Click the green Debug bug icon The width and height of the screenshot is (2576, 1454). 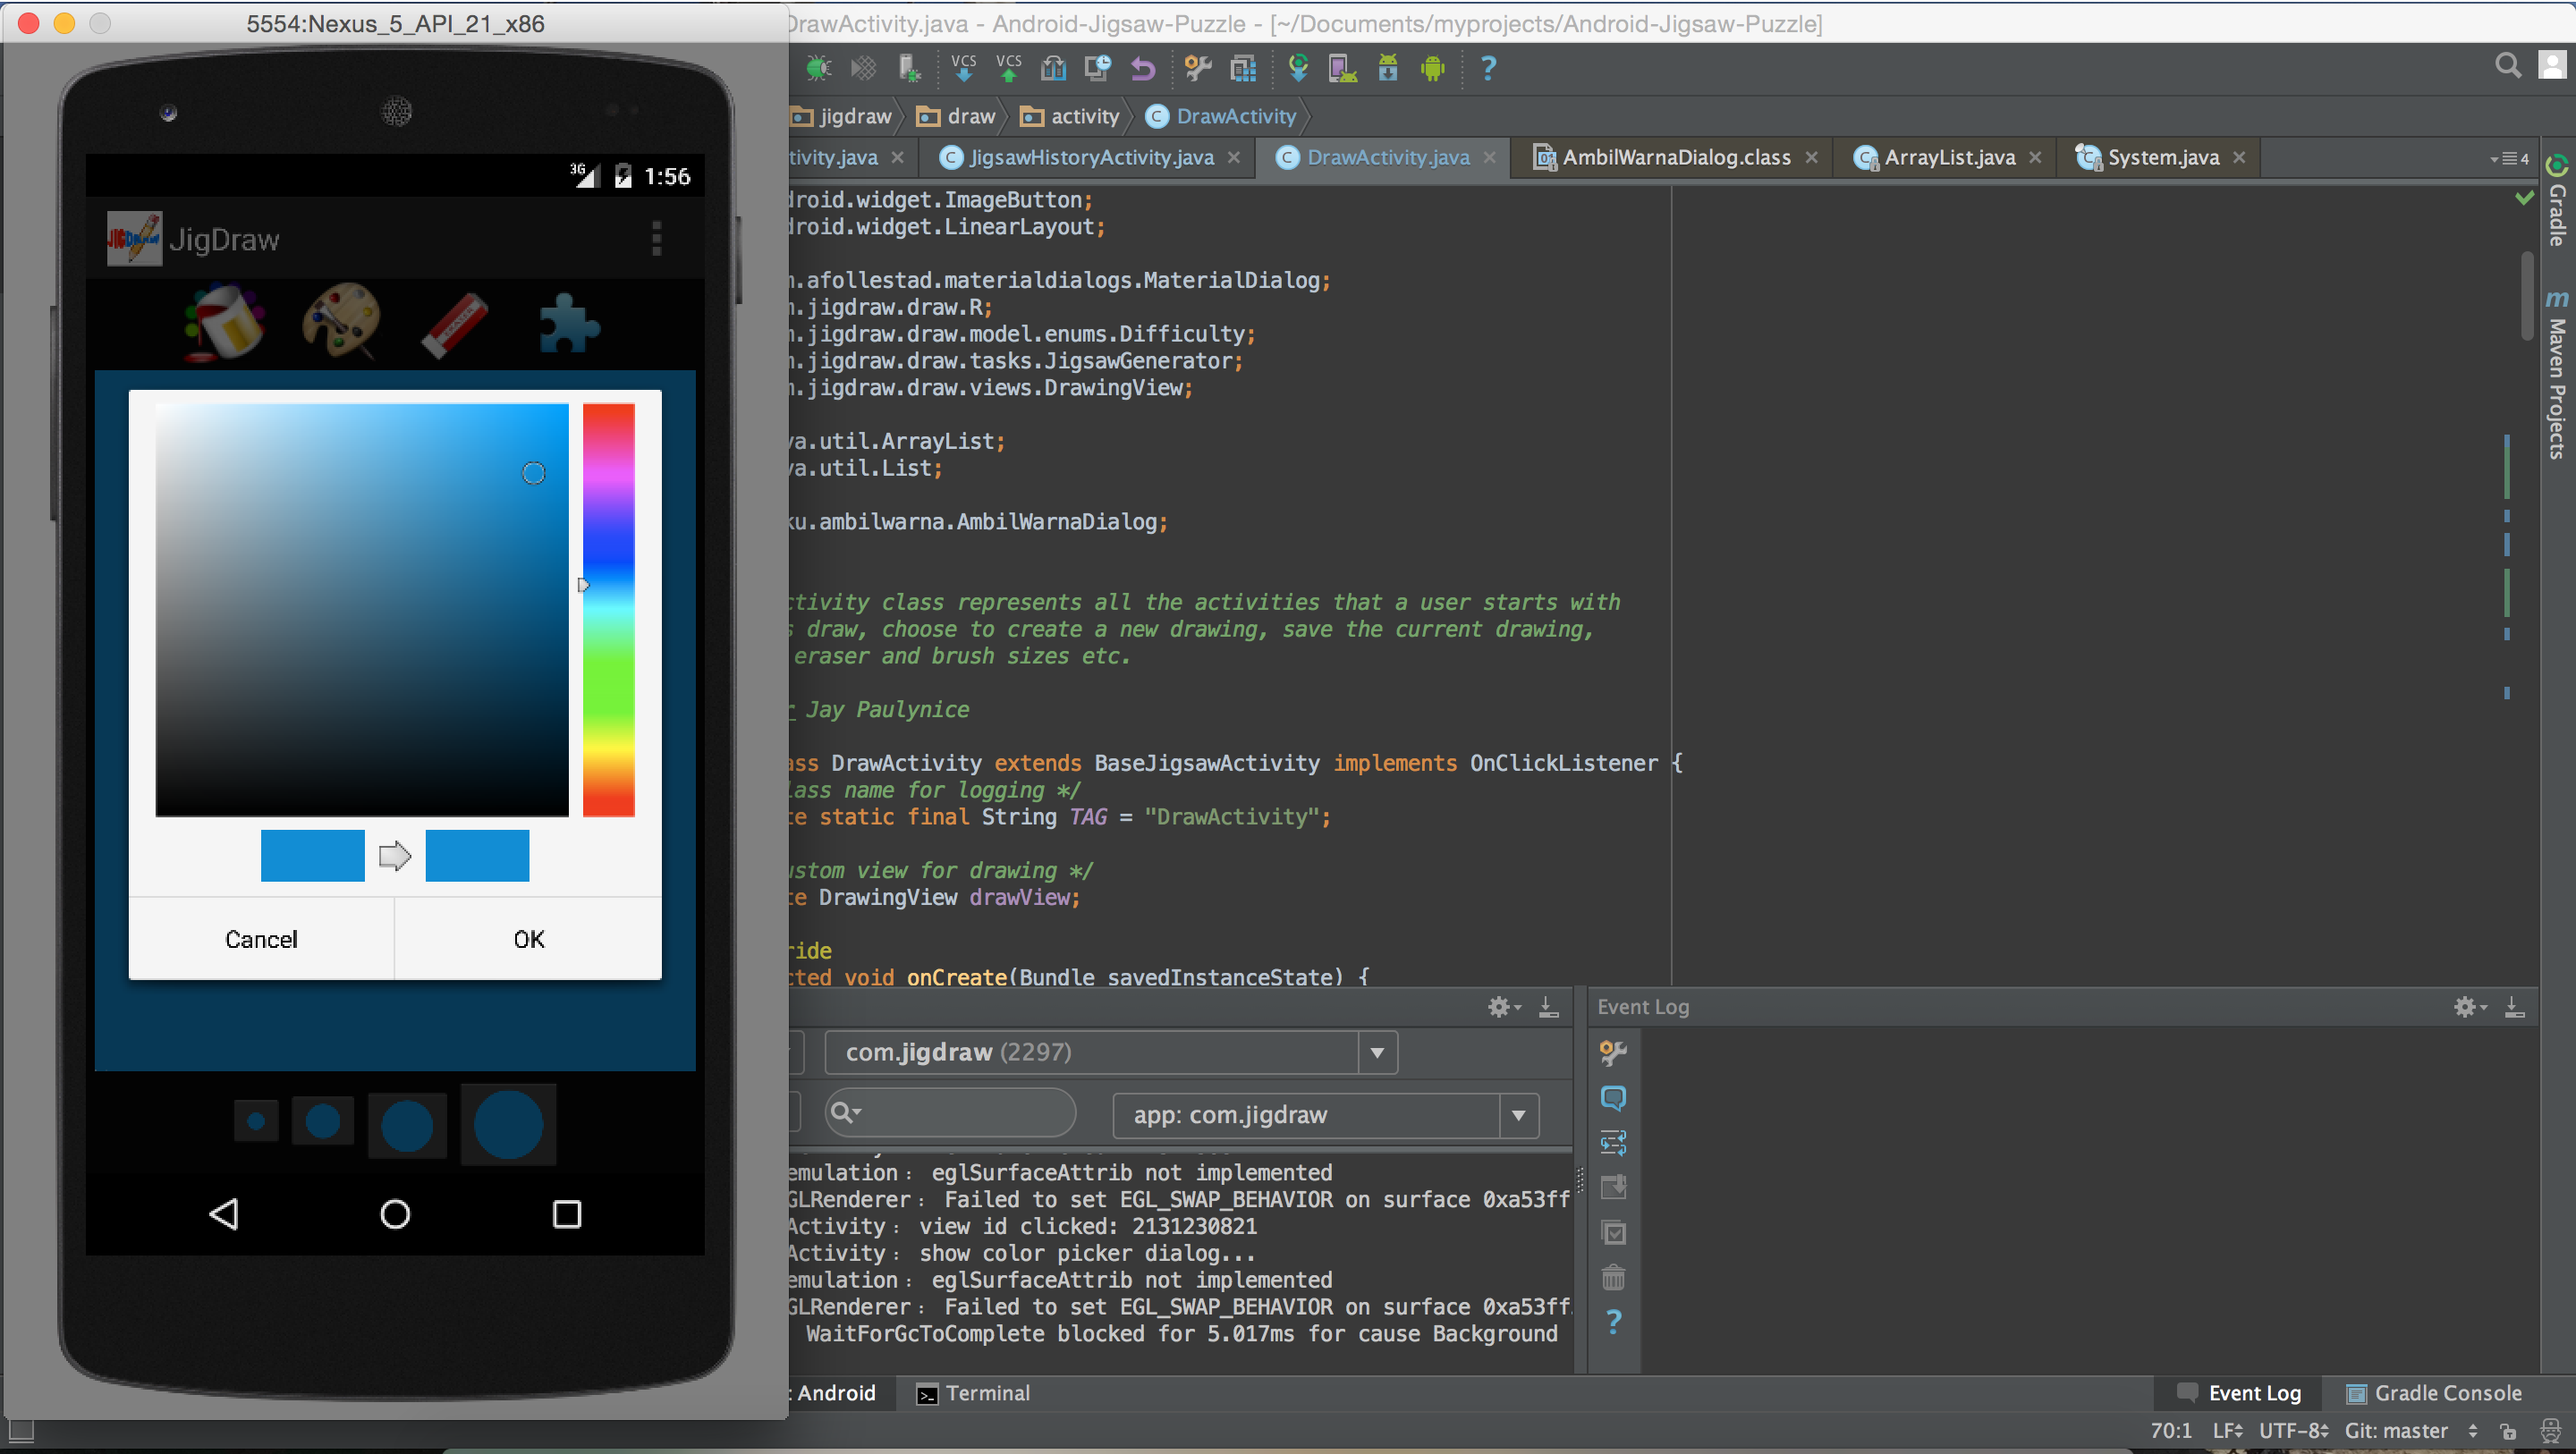point(818,68)
